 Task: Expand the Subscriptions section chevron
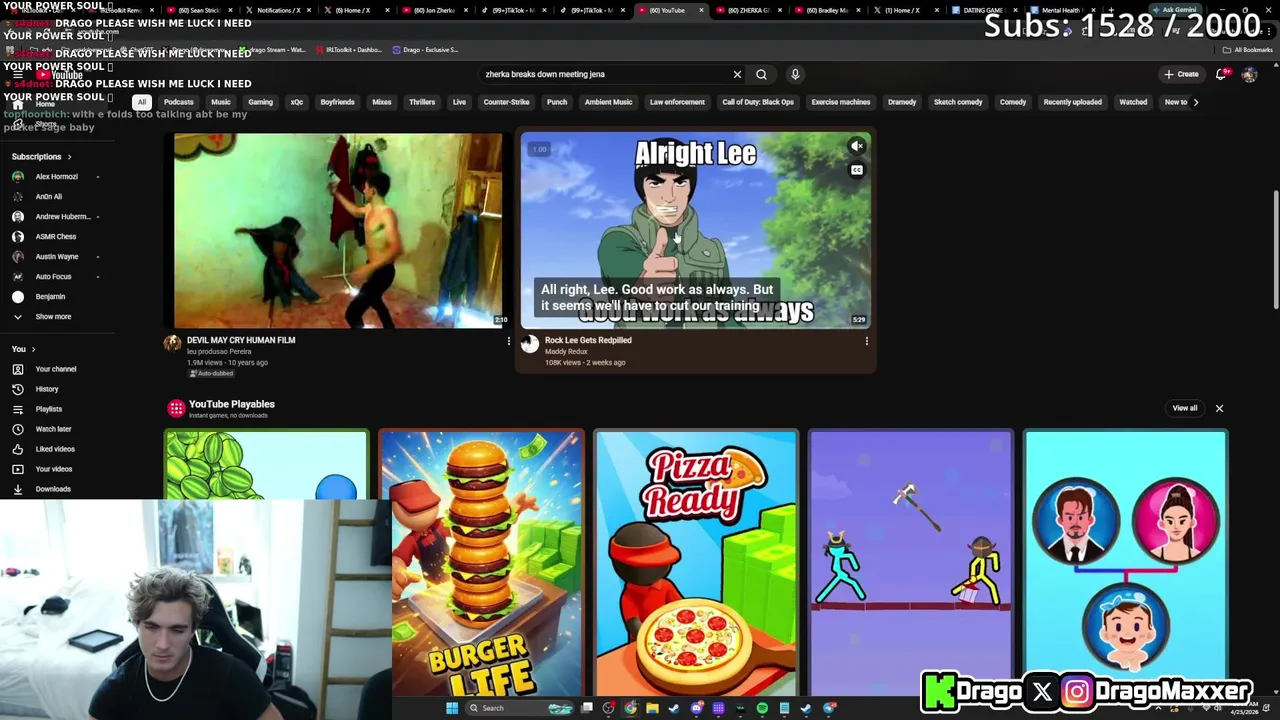[69, 156]
